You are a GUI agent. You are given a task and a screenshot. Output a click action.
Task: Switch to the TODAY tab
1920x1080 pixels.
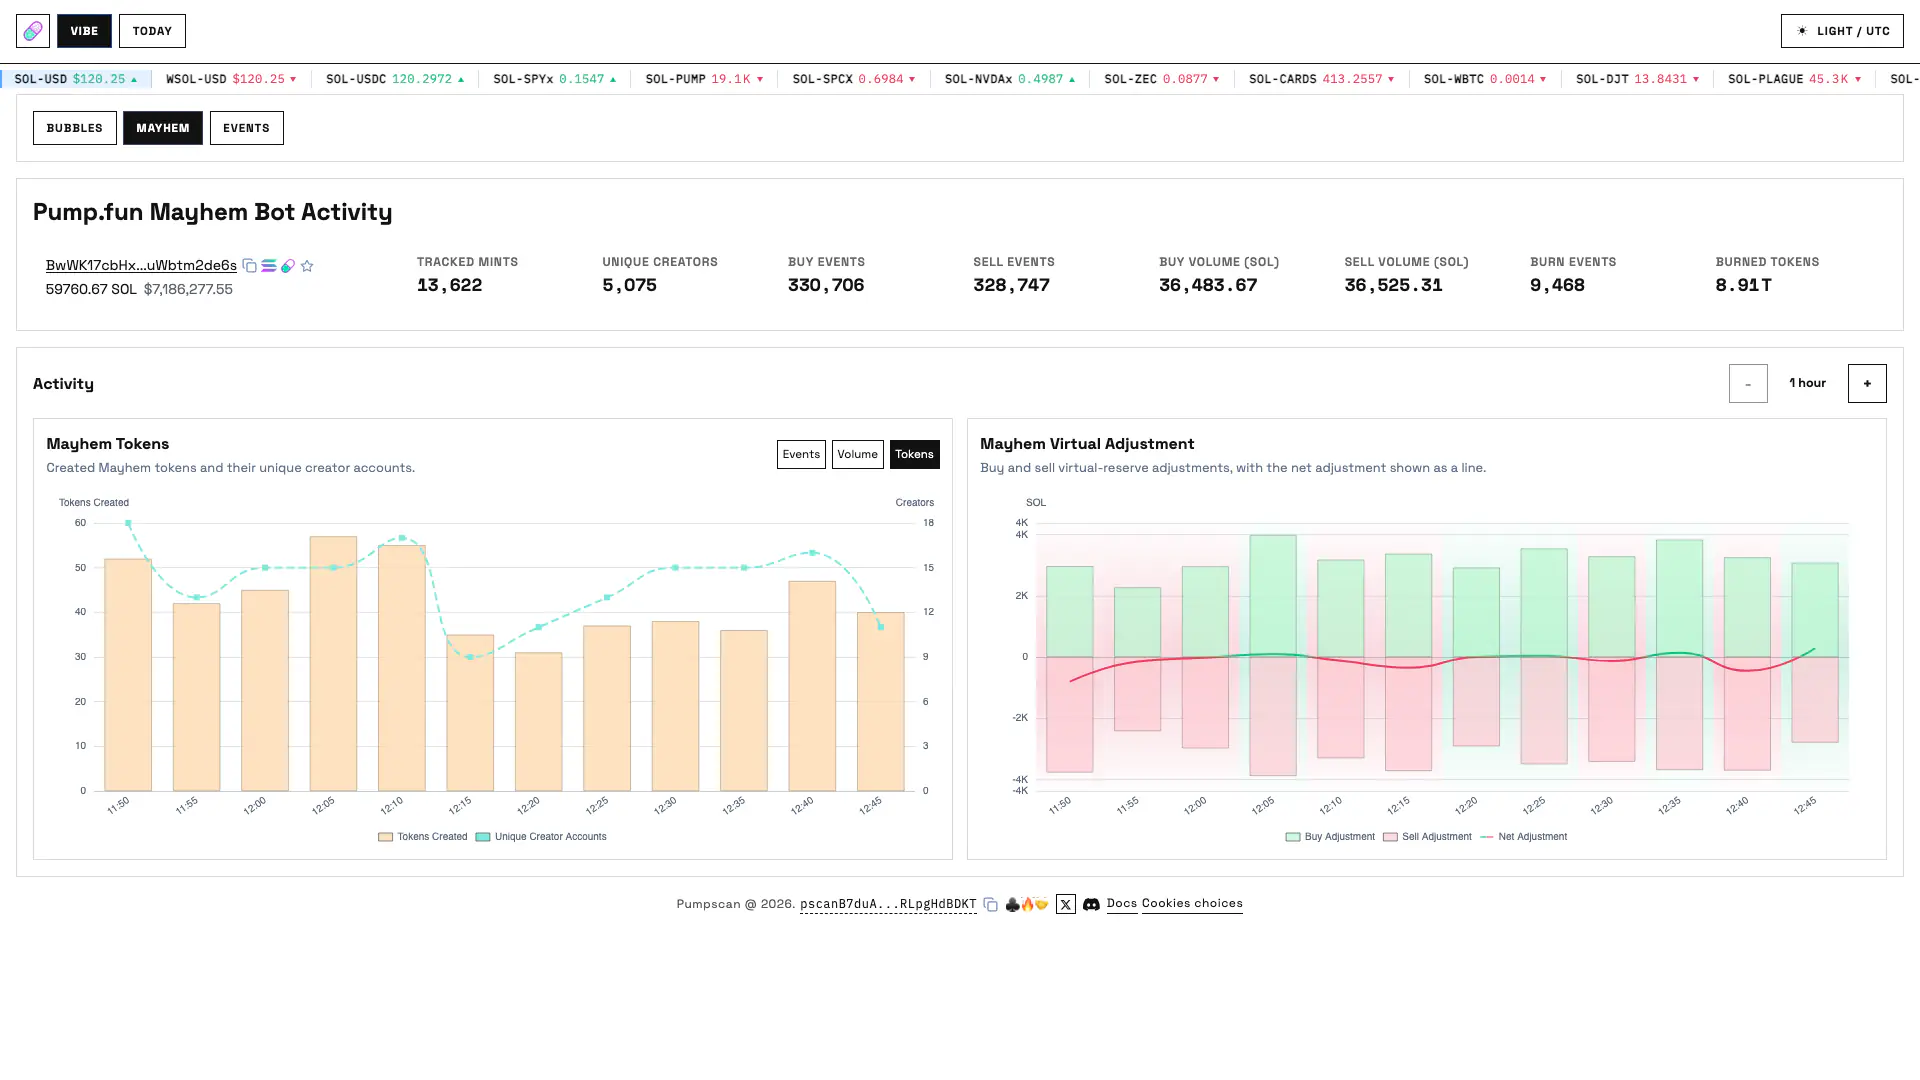(x=152, y=31)
